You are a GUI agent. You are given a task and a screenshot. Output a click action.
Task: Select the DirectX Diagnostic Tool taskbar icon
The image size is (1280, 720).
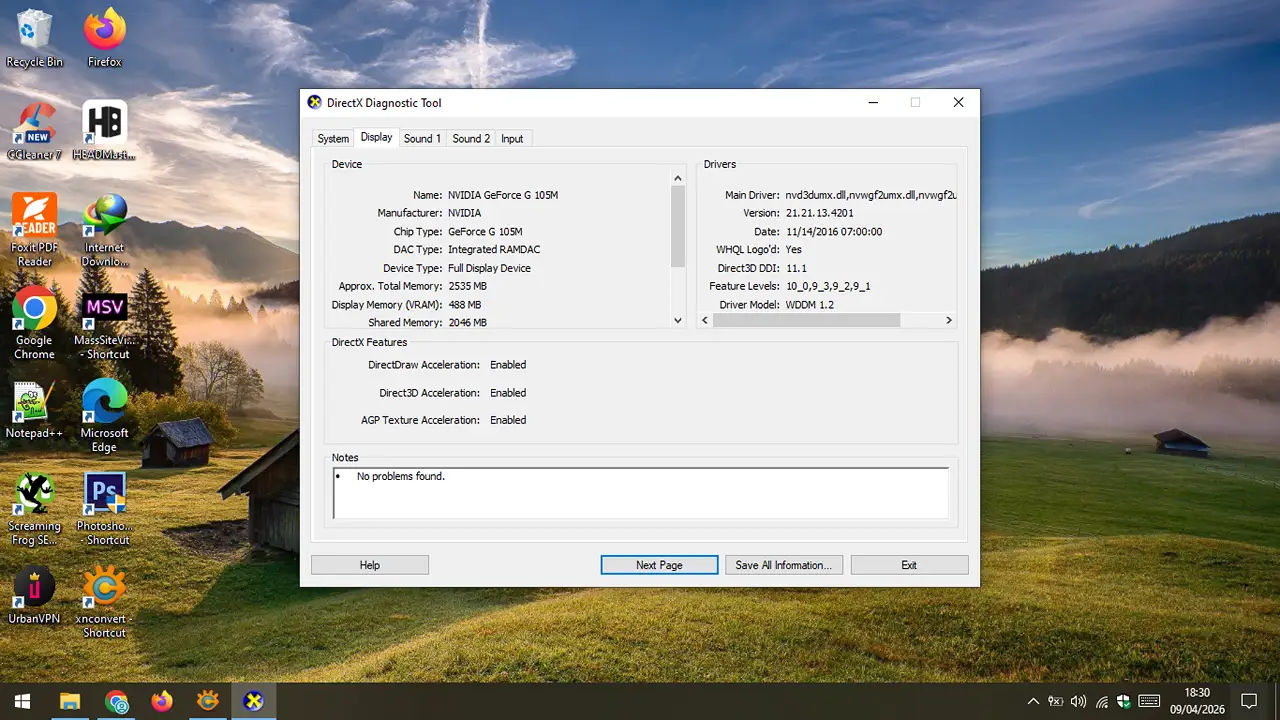pos(254,701)
